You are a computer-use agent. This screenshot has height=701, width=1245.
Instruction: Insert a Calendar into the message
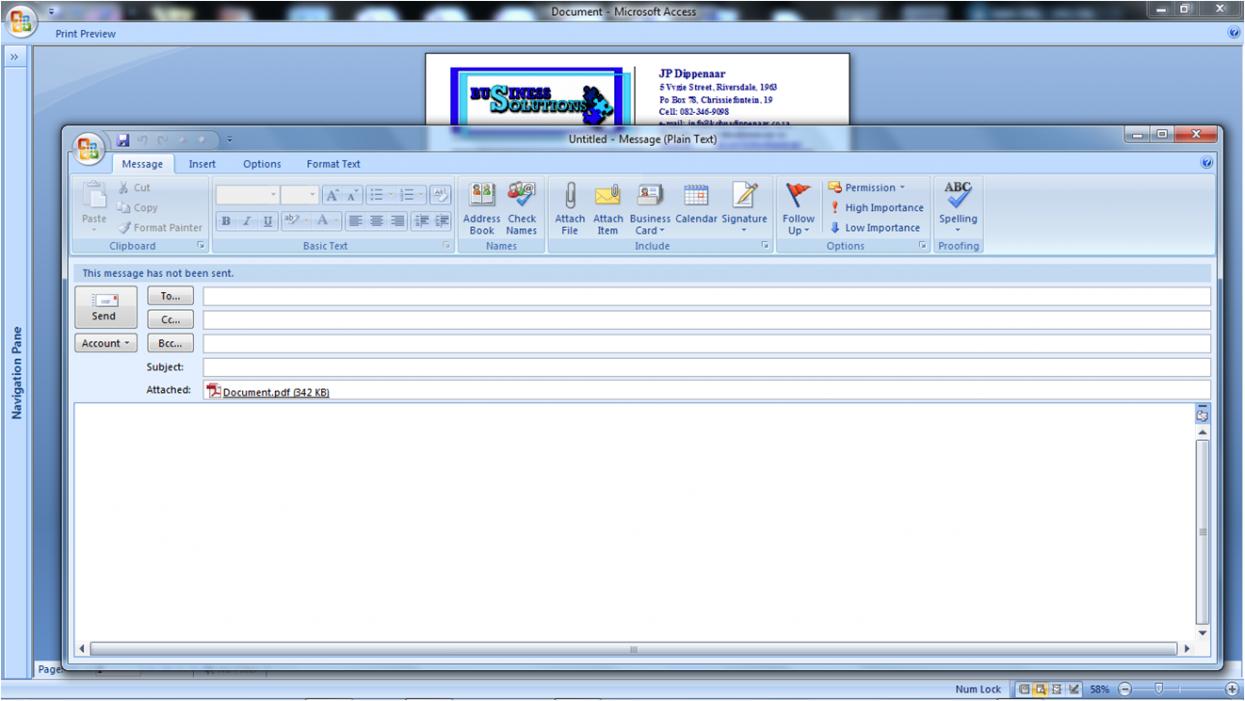695,203
